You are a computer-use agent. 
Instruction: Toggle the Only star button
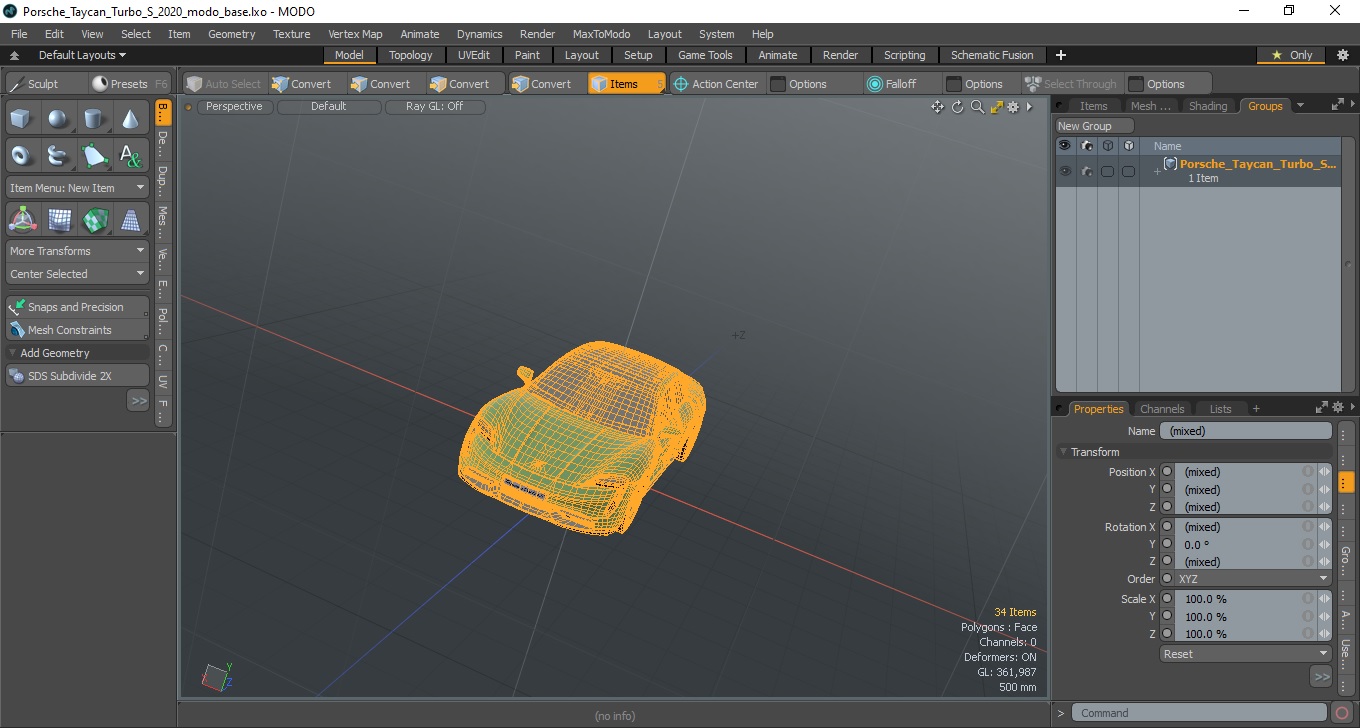coord(1292,55)
